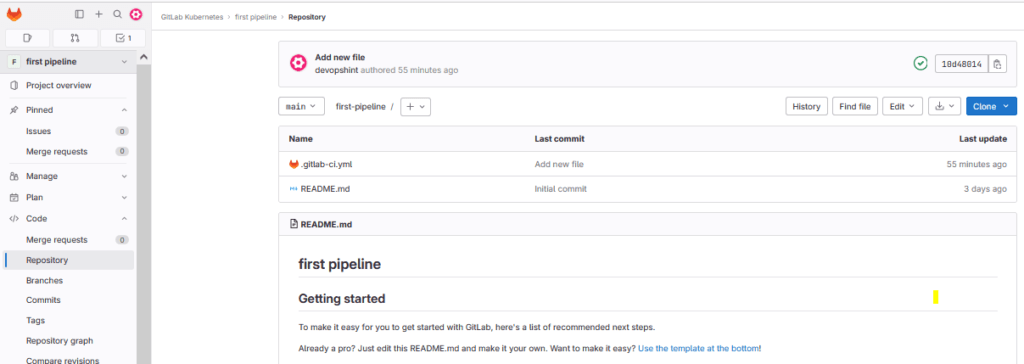
Task: Click 'Initial commit' in README.md row
Action: click(x=560, y=189)
